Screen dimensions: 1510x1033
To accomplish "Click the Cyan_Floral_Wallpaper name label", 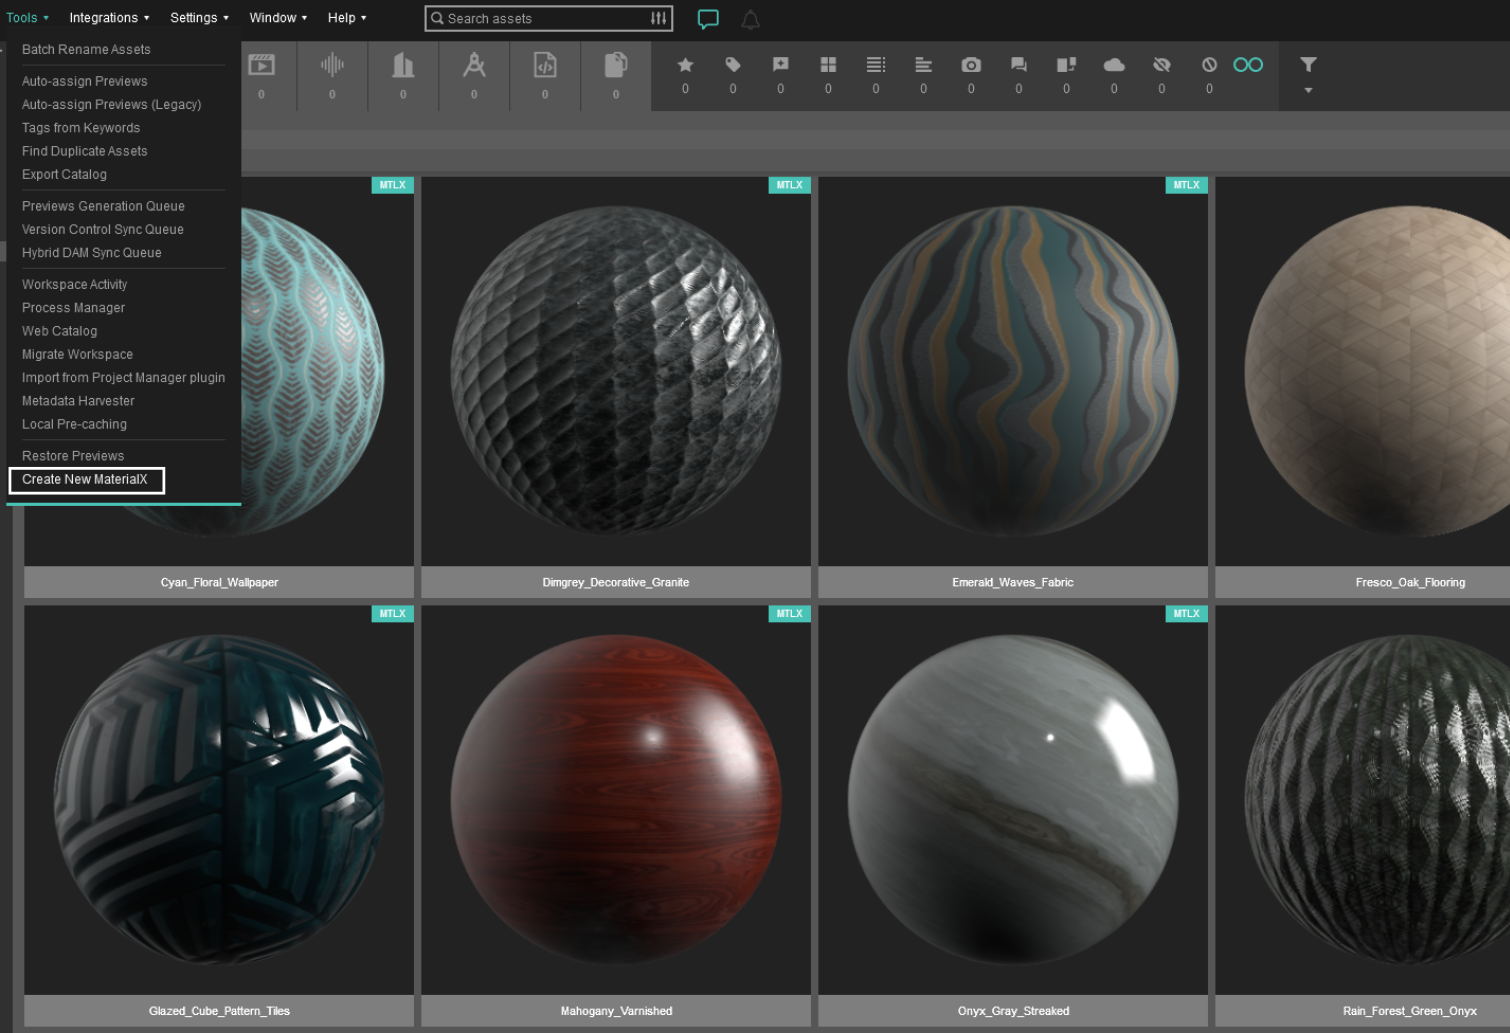I will tap(219, 582).
